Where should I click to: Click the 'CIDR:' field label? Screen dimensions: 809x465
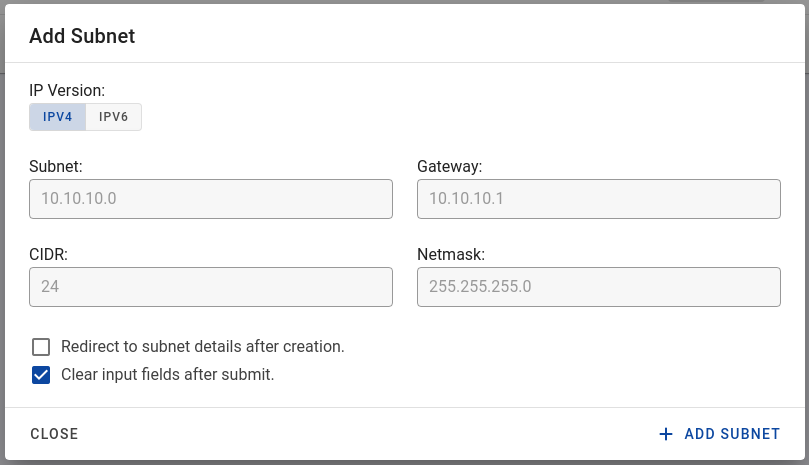48,254
